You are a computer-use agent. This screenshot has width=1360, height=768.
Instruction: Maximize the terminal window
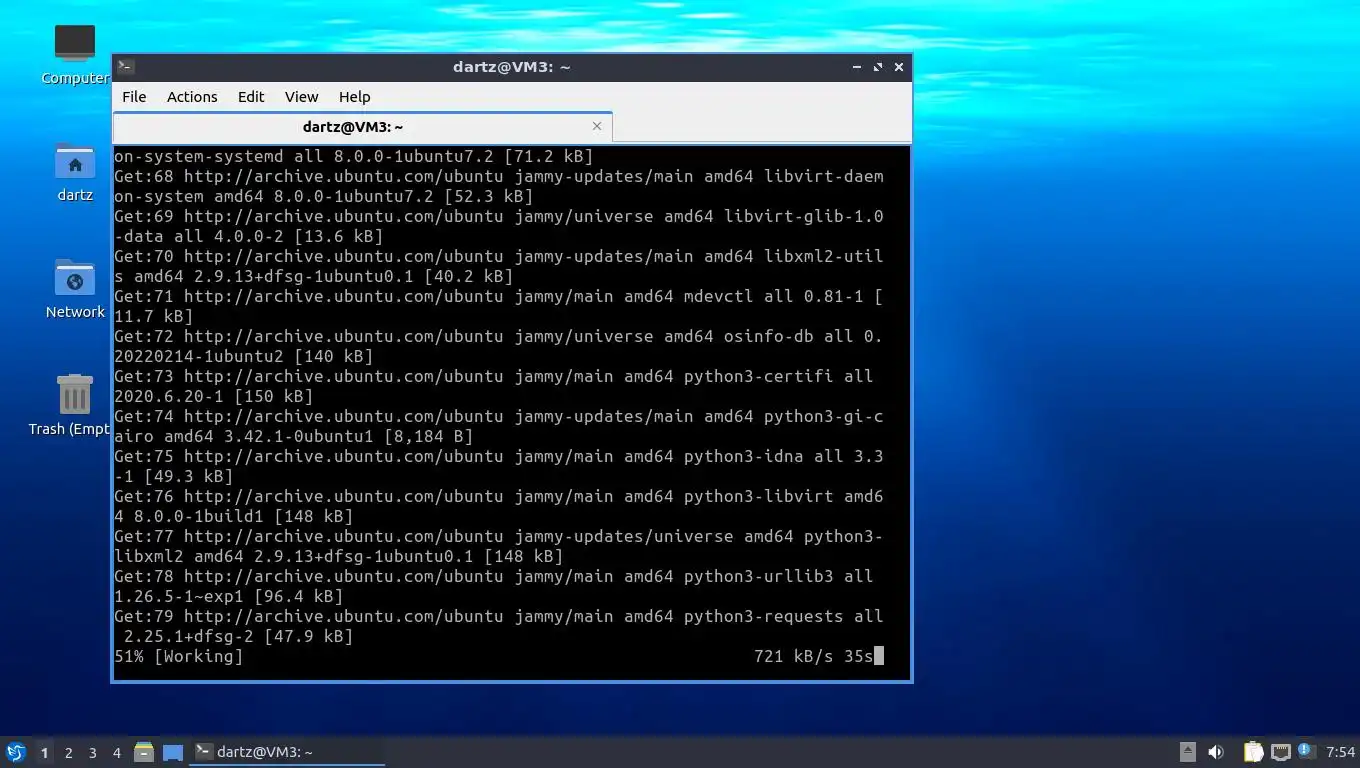click(878, 67)
